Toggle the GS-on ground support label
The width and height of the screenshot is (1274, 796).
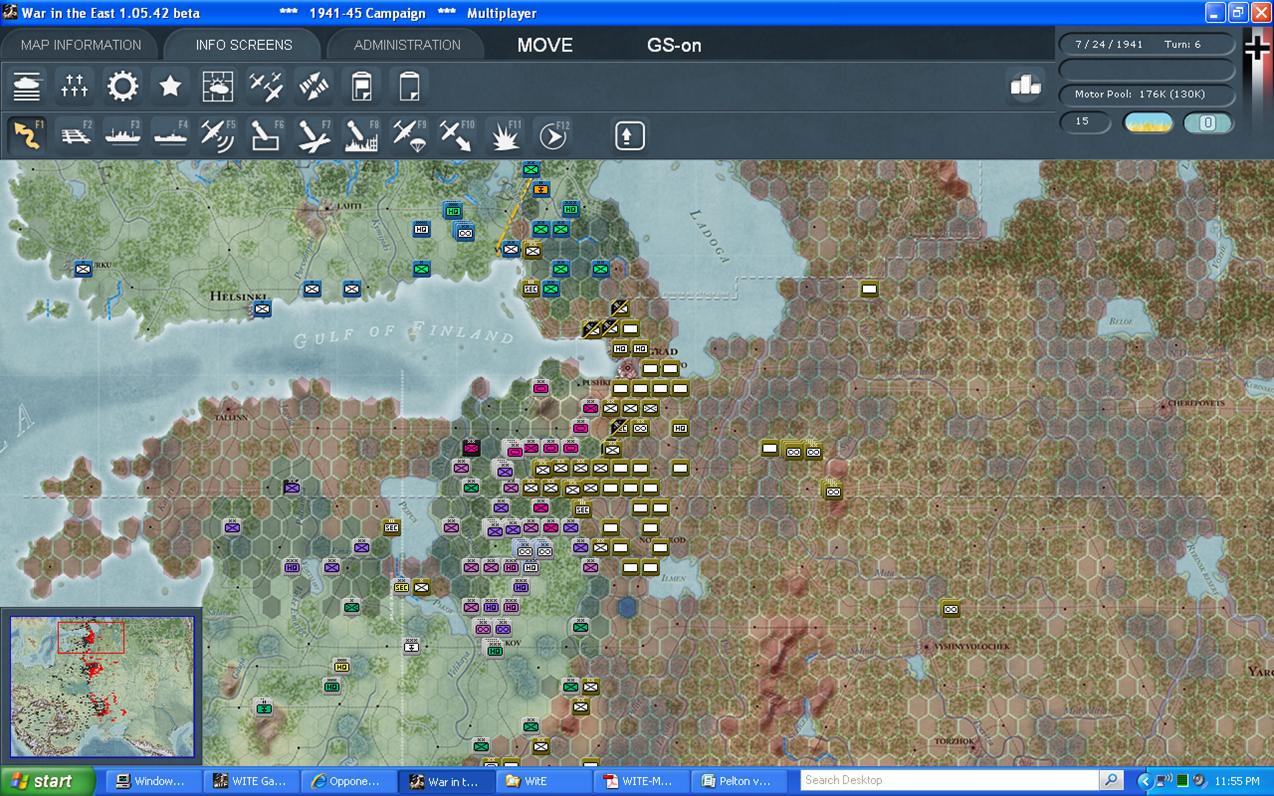[674, 45]
